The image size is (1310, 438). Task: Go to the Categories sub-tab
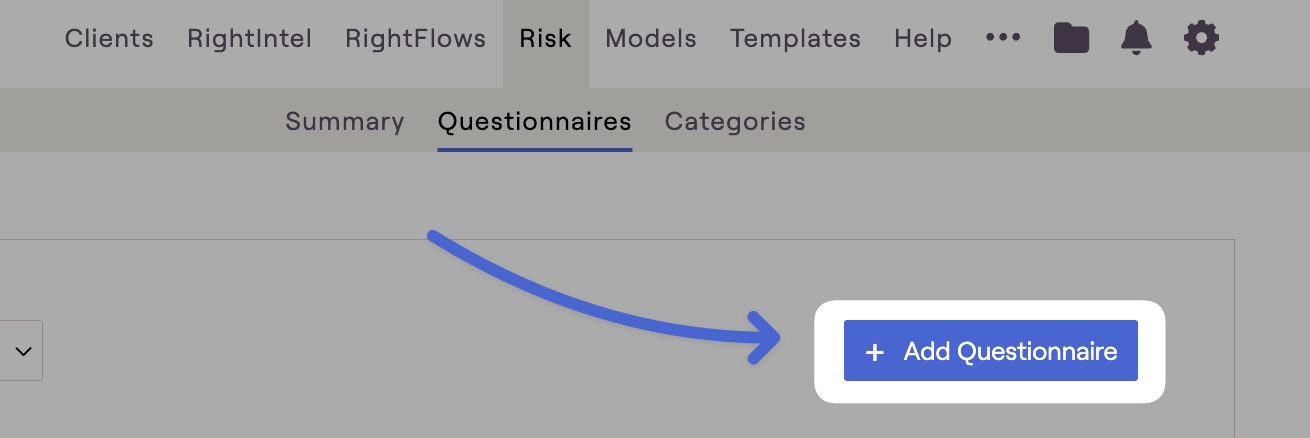[x=735, y=122]
